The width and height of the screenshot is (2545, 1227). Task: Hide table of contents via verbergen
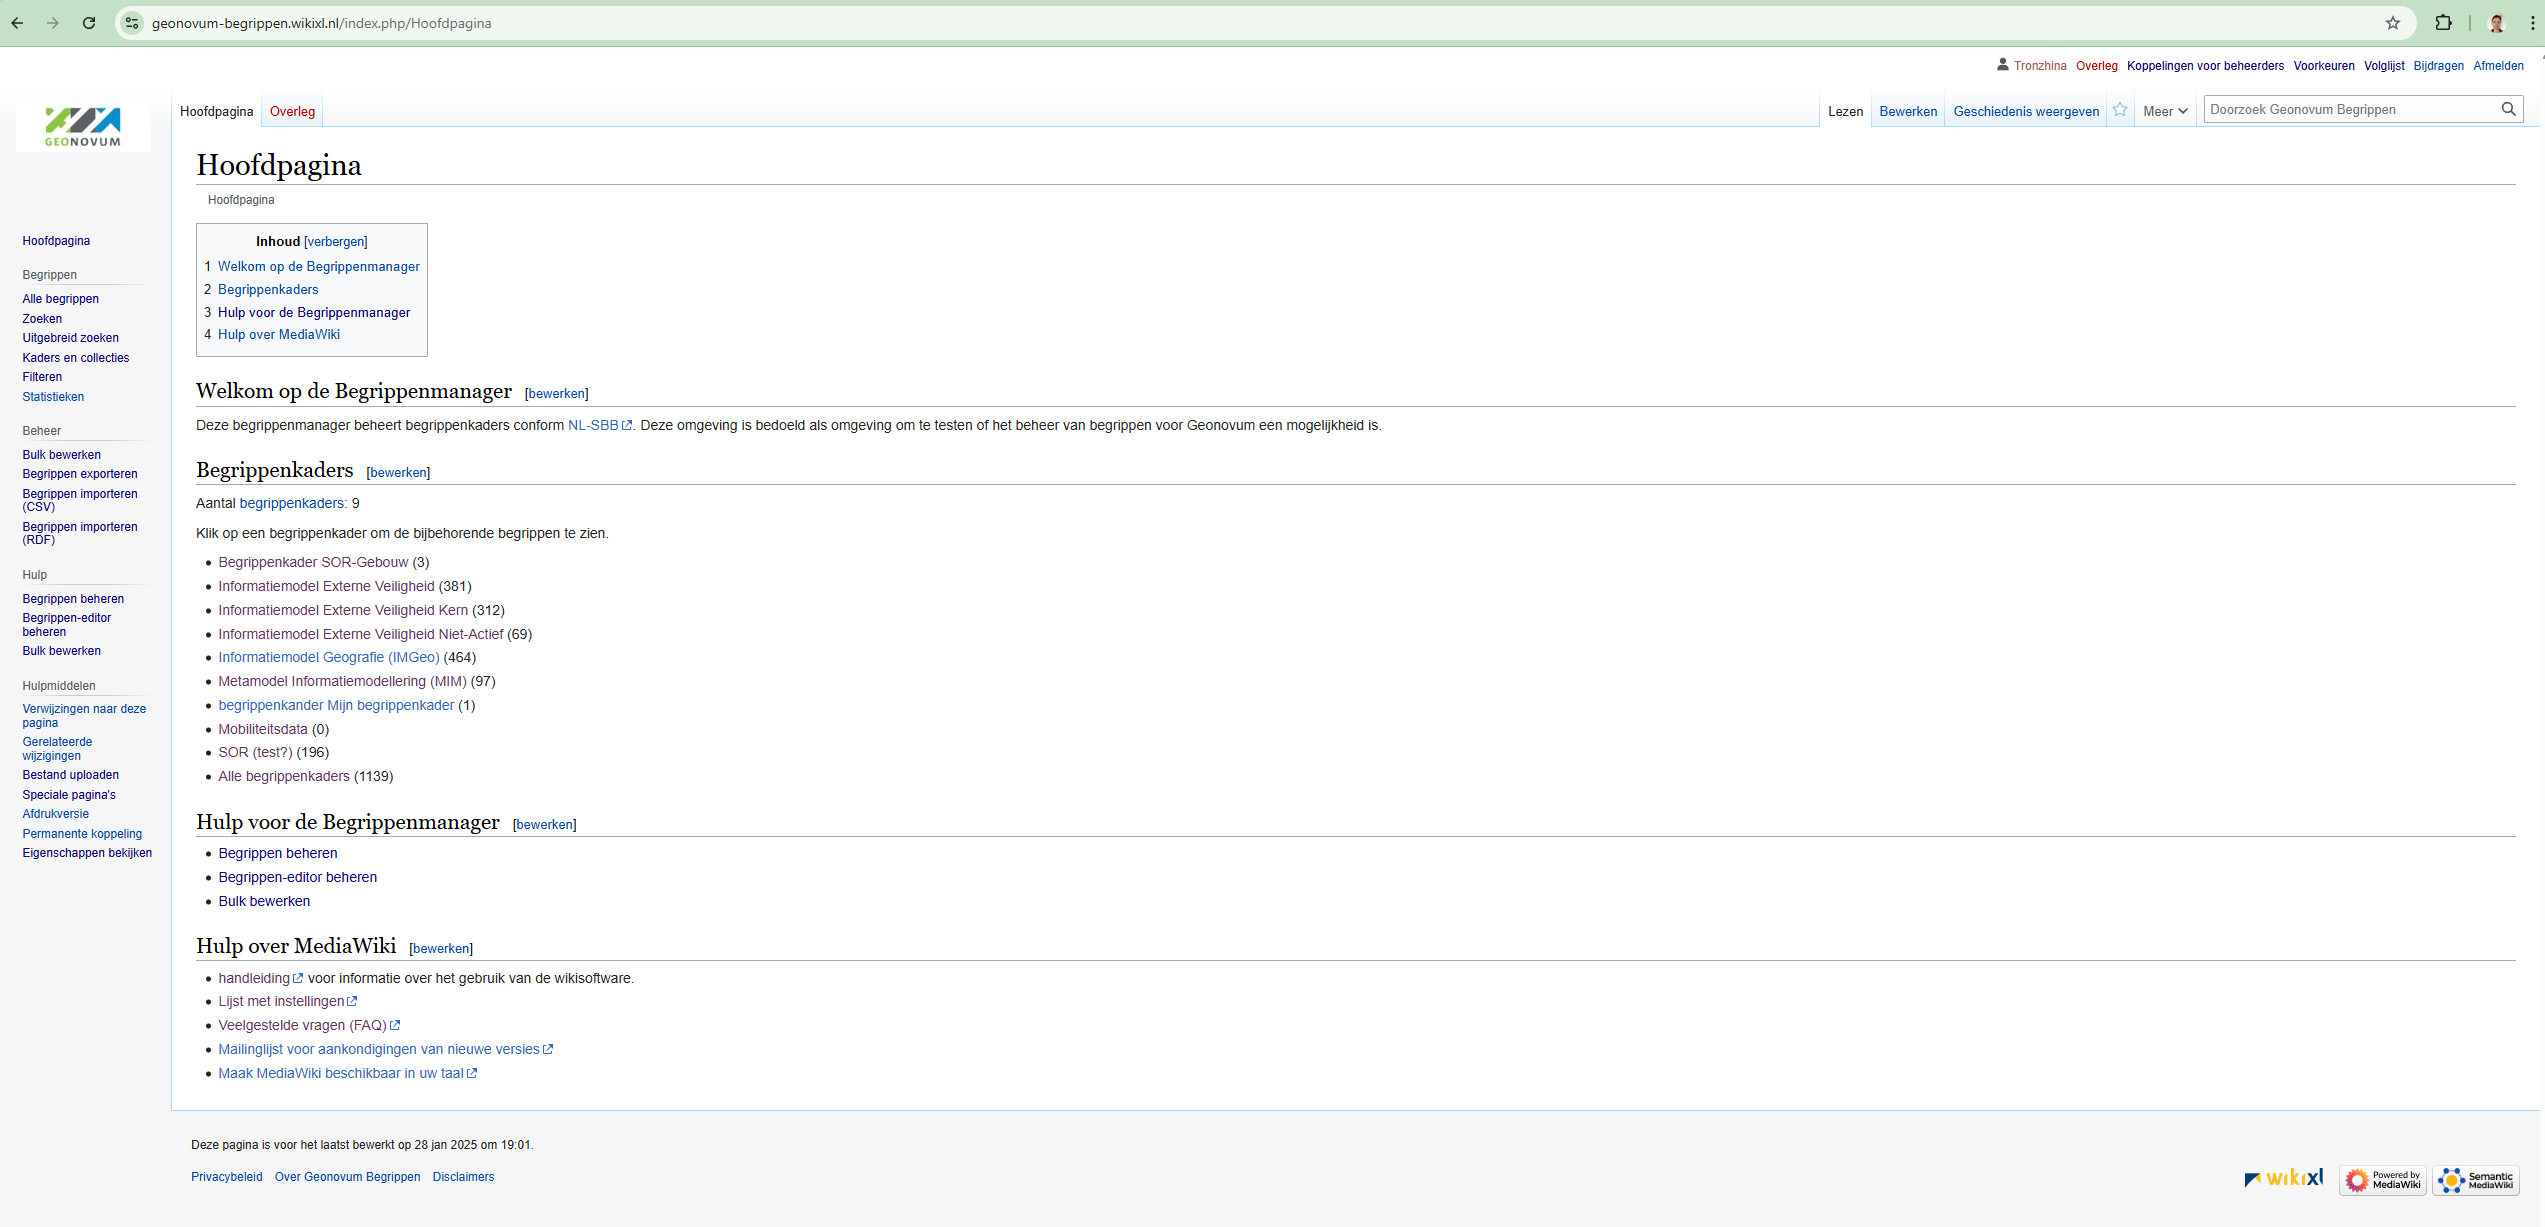(x=336, y=242)
